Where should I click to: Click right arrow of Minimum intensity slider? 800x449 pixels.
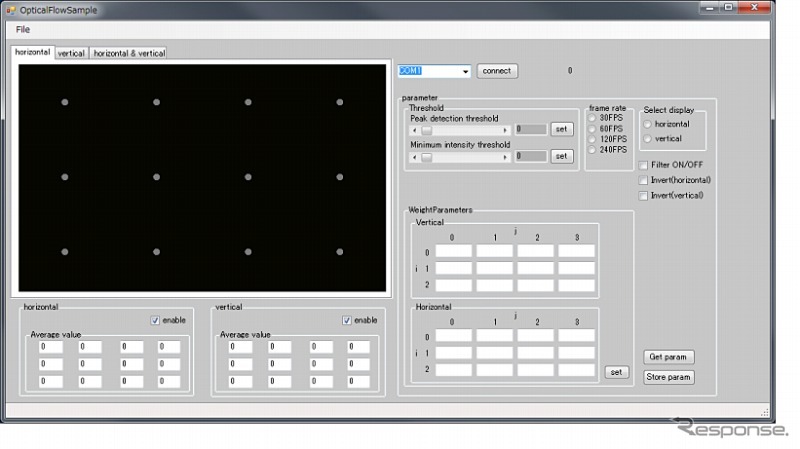505,157
